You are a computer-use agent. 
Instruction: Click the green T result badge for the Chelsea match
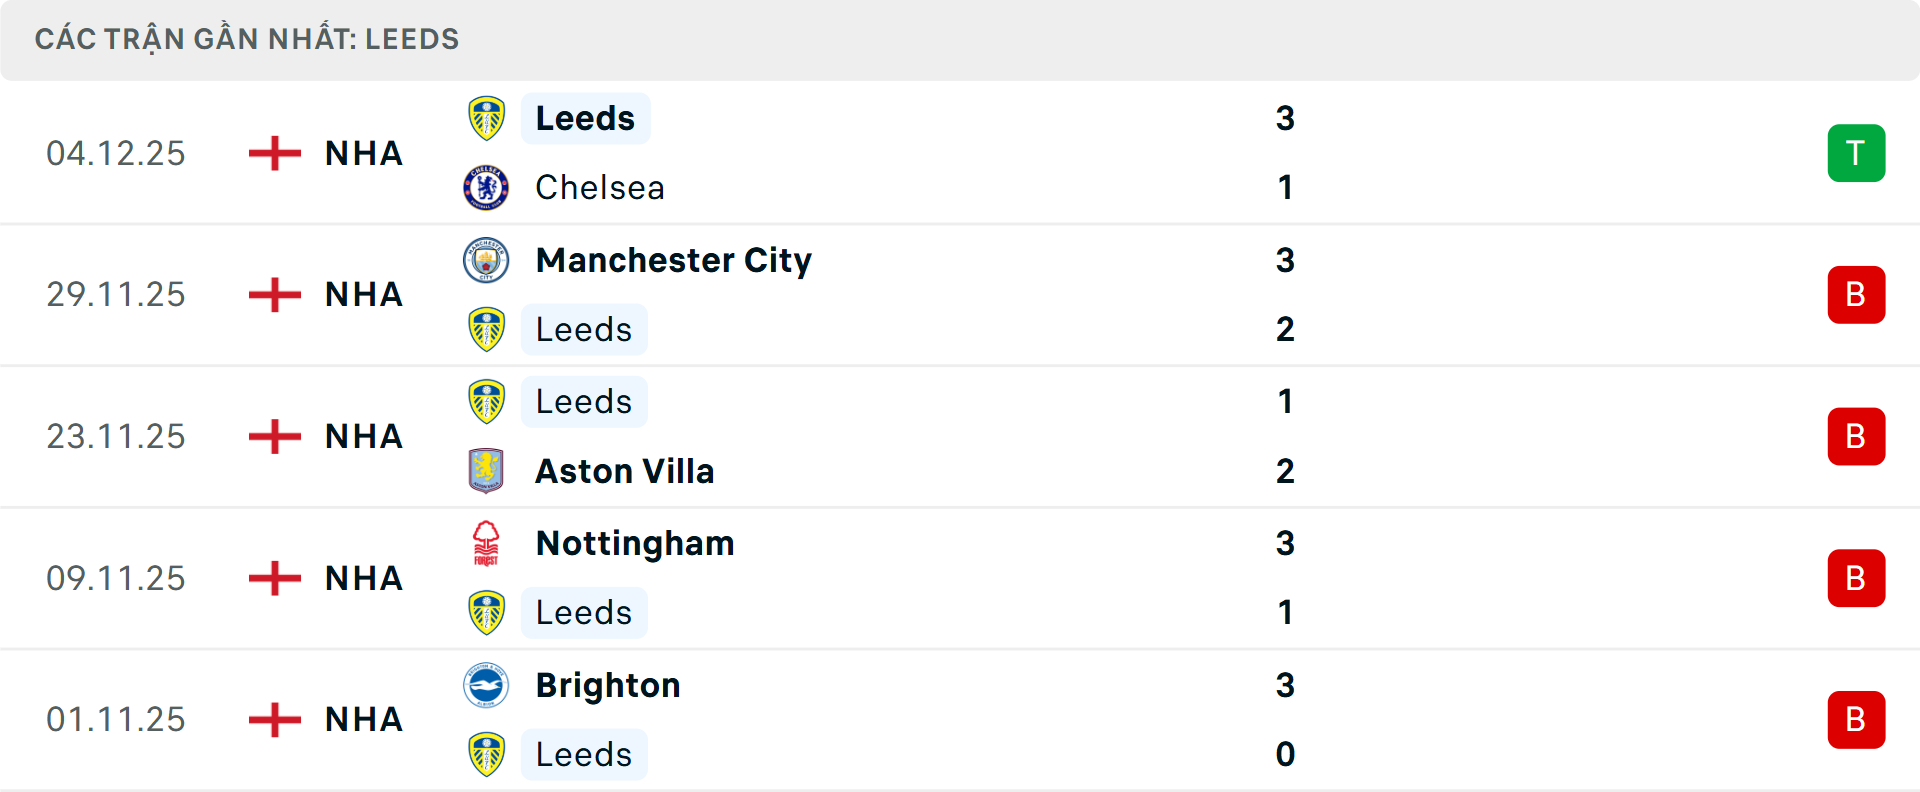[x=1857, y=153]
